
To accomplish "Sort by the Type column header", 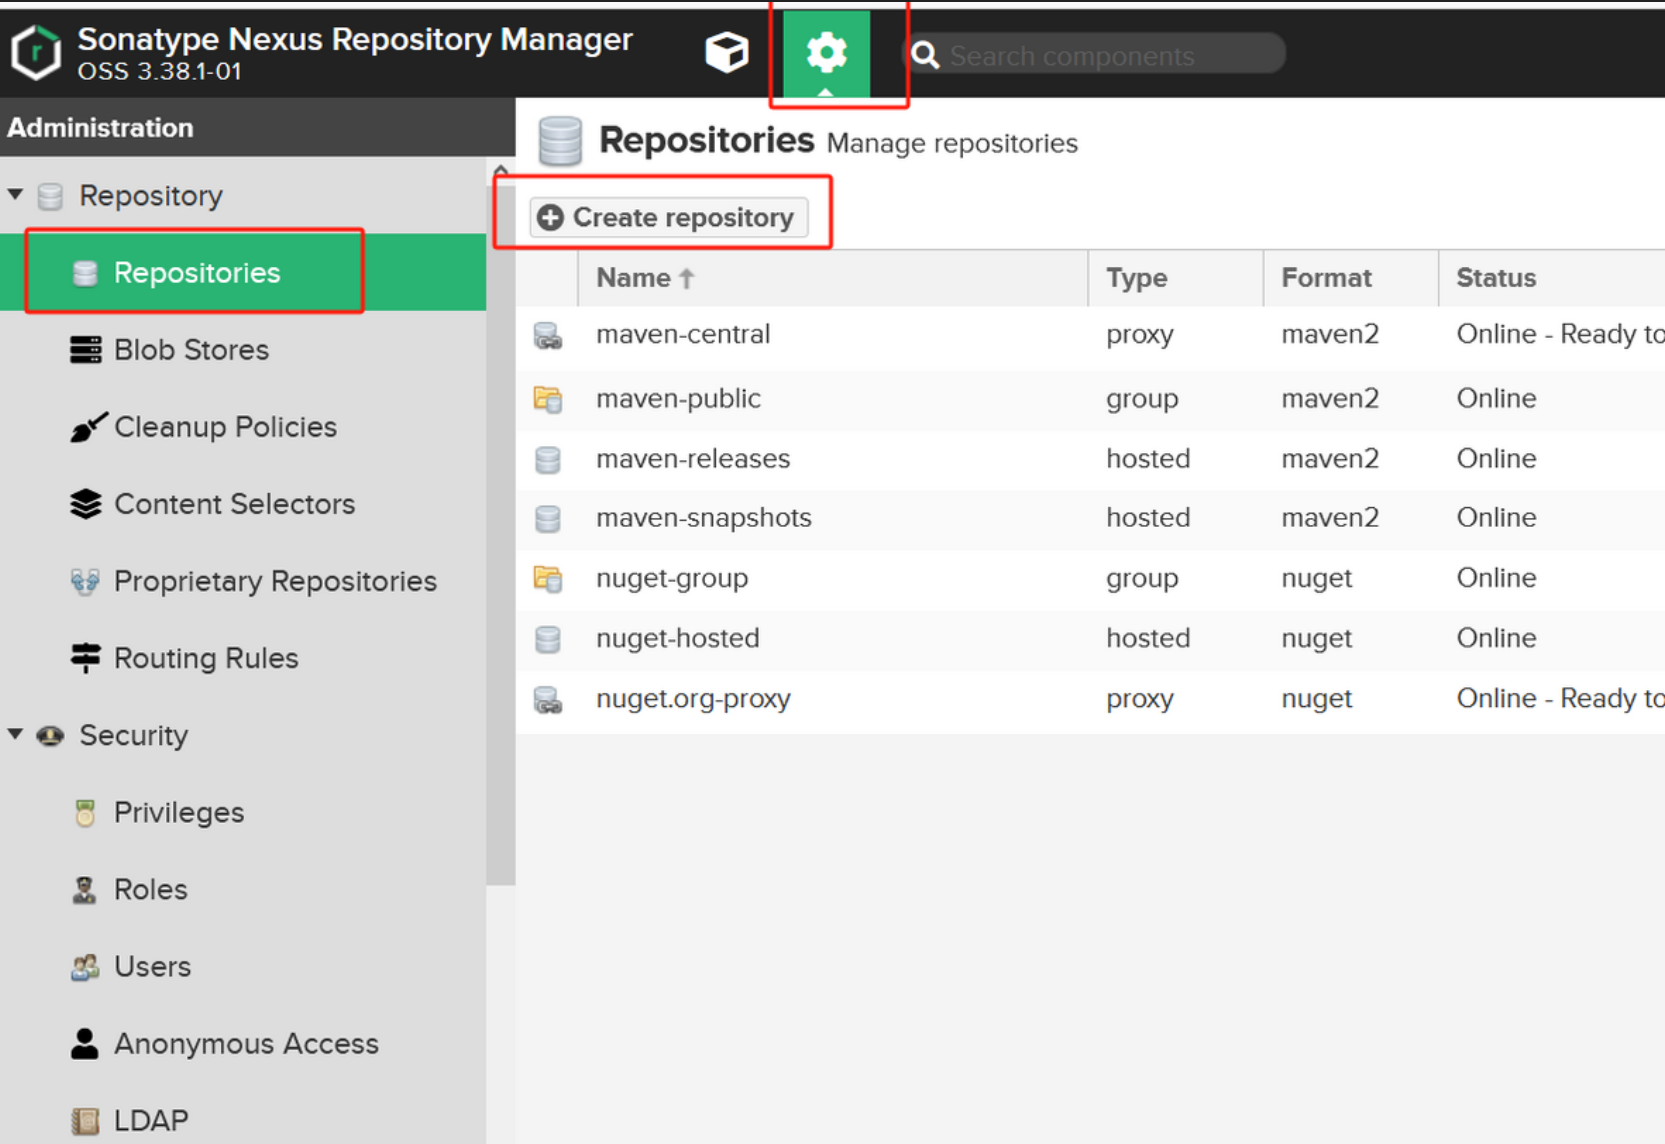I will [x=1175, y=278].
